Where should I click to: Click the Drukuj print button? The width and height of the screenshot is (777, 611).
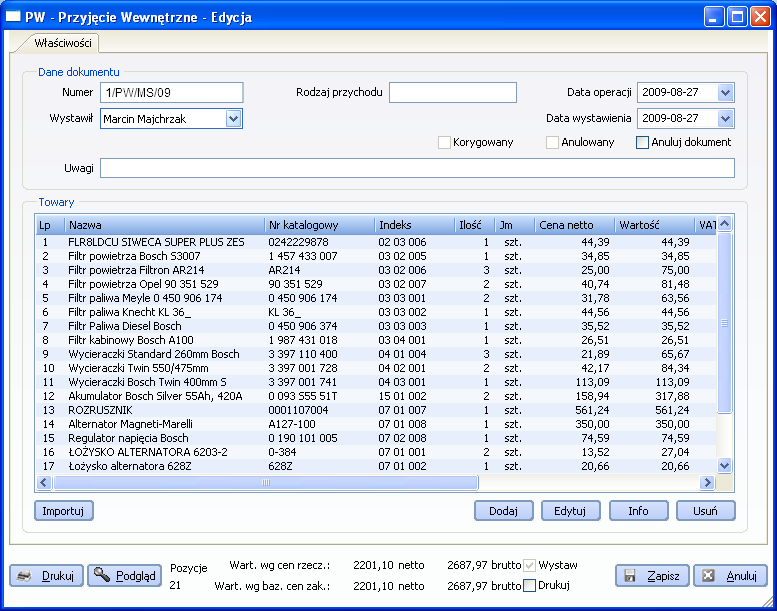coord(47,576)
